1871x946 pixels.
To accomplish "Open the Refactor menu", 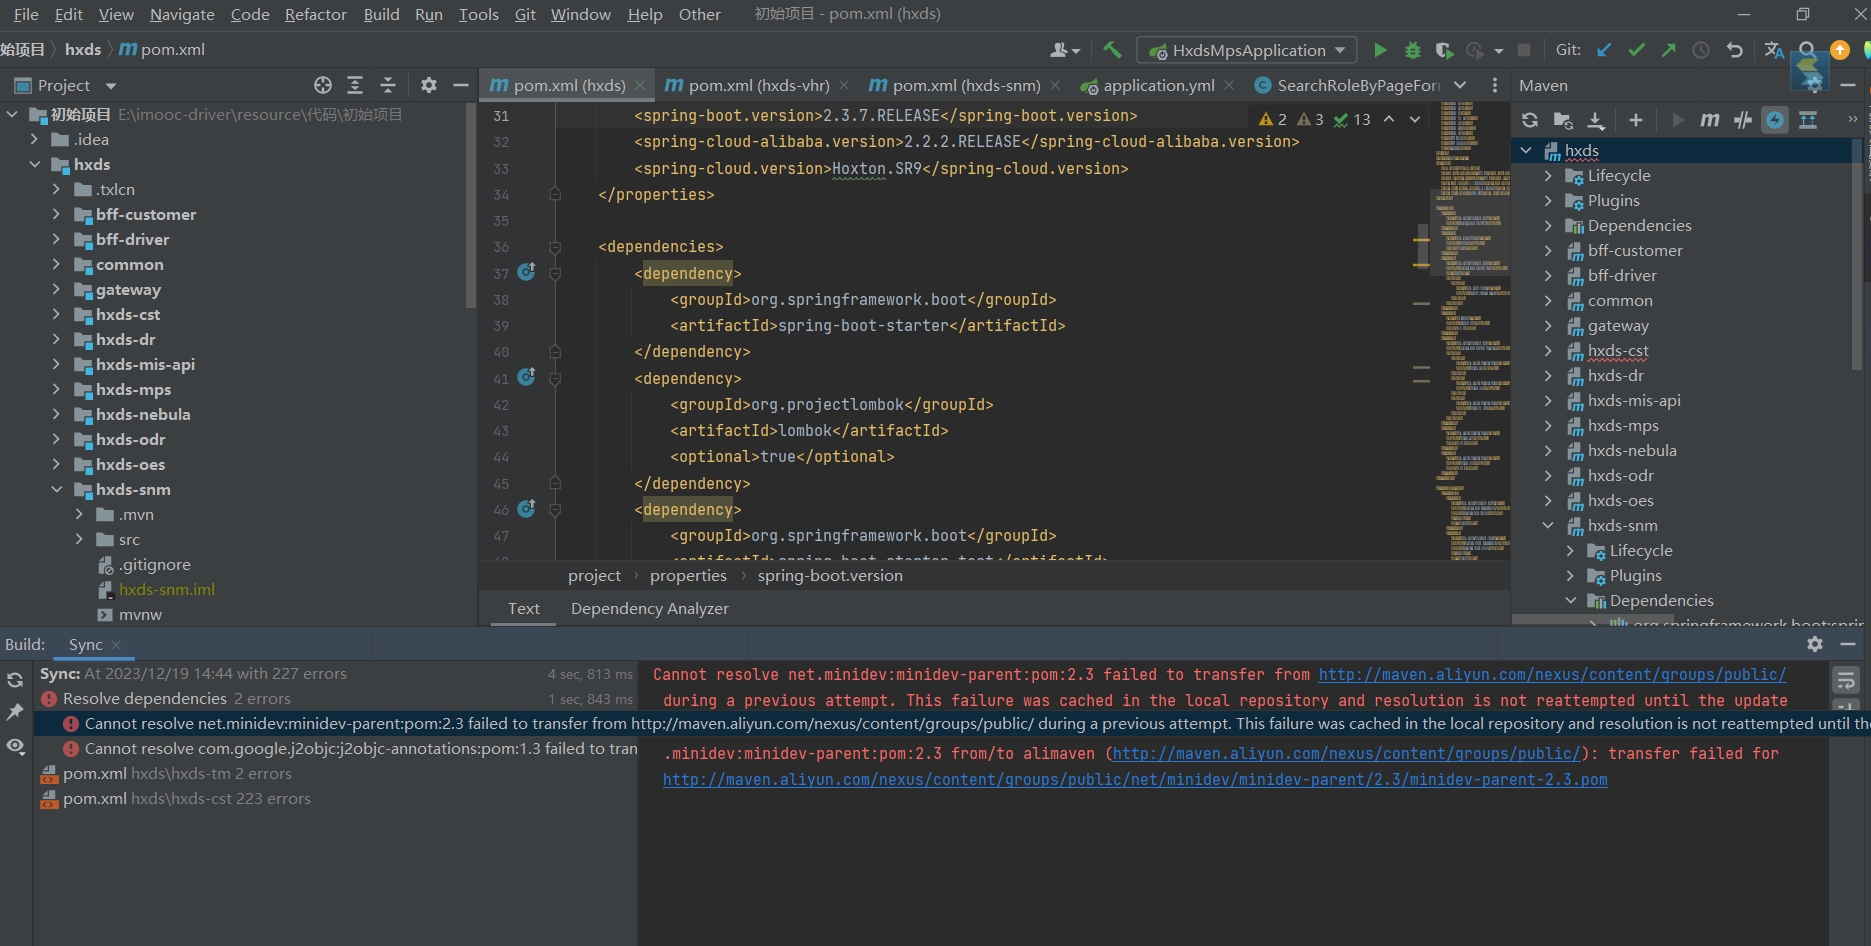I will coord(315,14).
